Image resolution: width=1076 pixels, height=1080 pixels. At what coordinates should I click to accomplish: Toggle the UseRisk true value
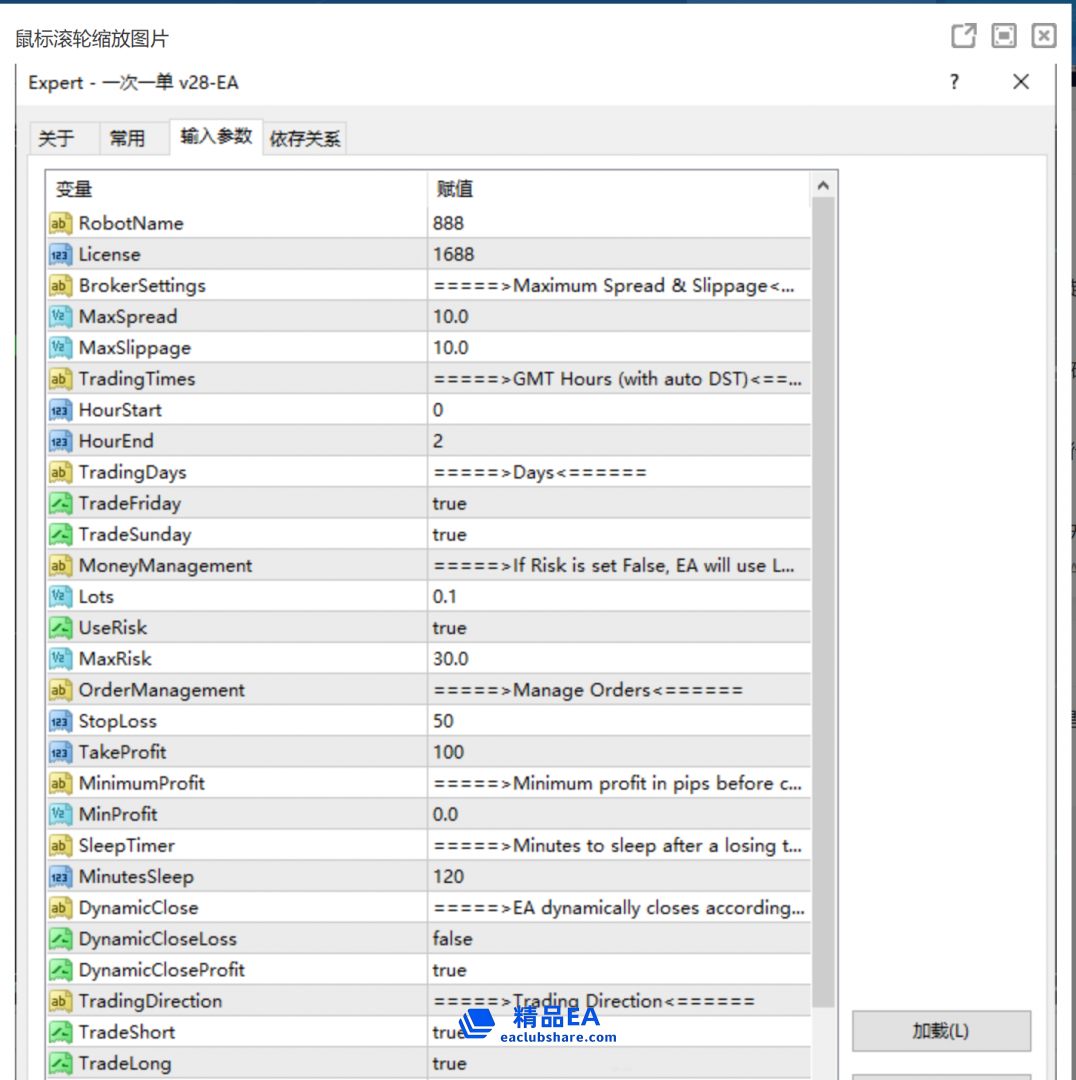450,628
